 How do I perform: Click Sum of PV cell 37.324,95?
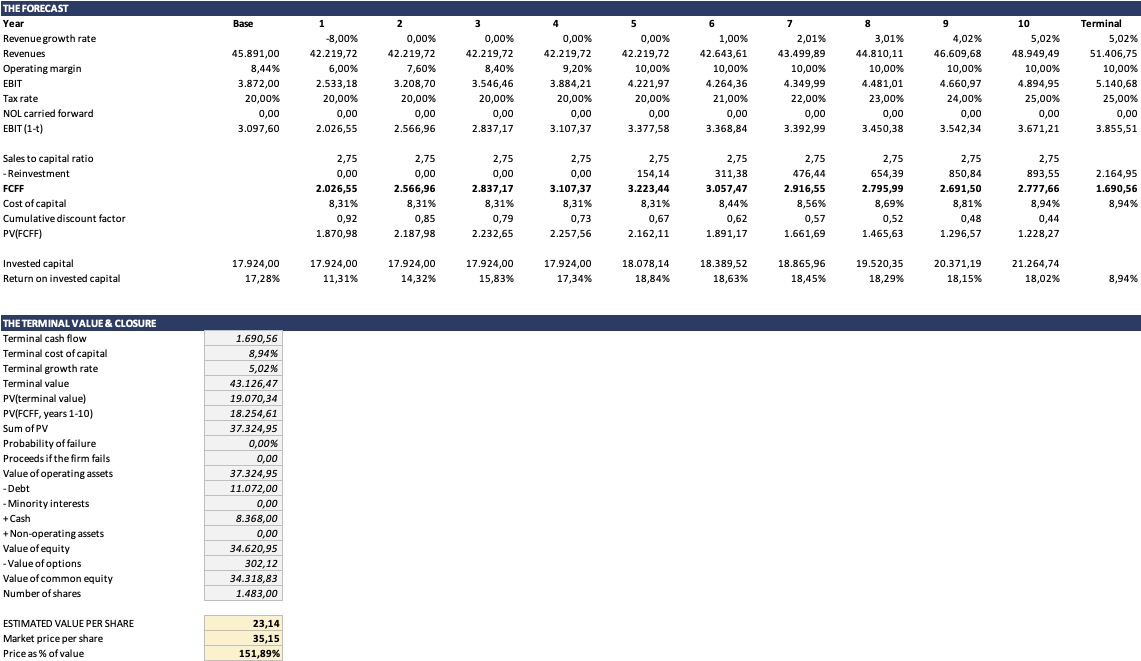(243, 429)
